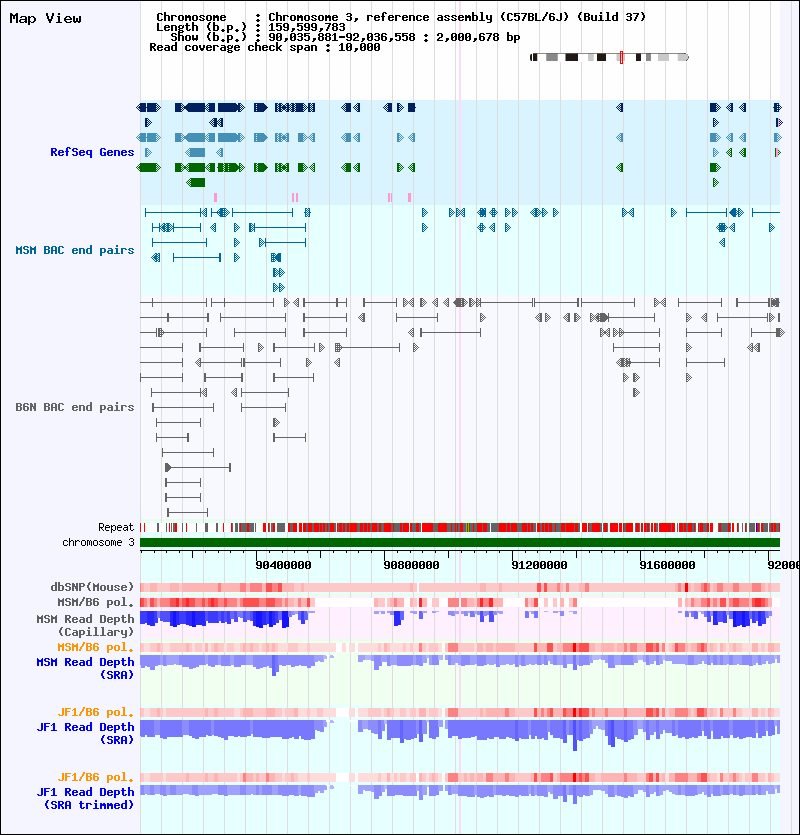Click the 91200000 ruler coordinate label

pyautogui.click(x=540, y=565)
